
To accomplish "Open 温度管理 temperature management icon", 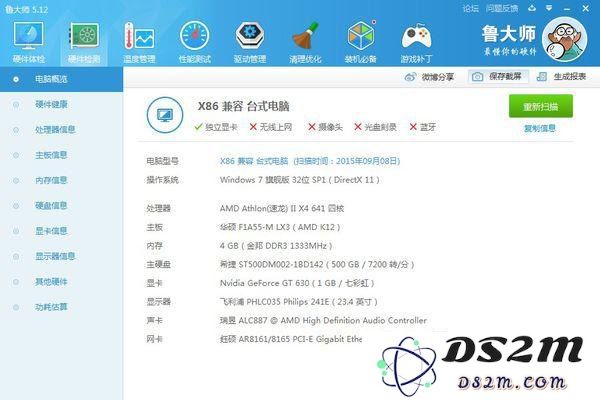I will tap(139, 36).
